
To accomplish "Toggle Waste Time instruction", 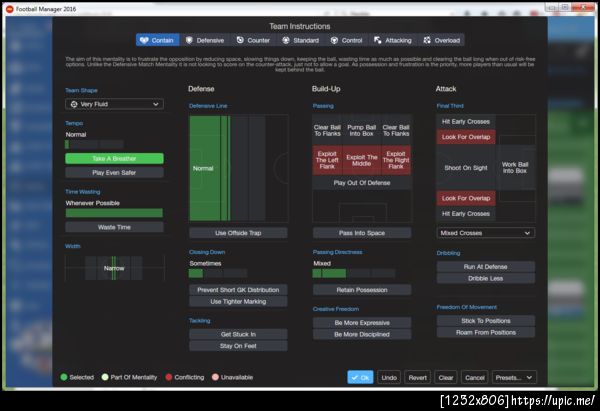I will [114, 227].
